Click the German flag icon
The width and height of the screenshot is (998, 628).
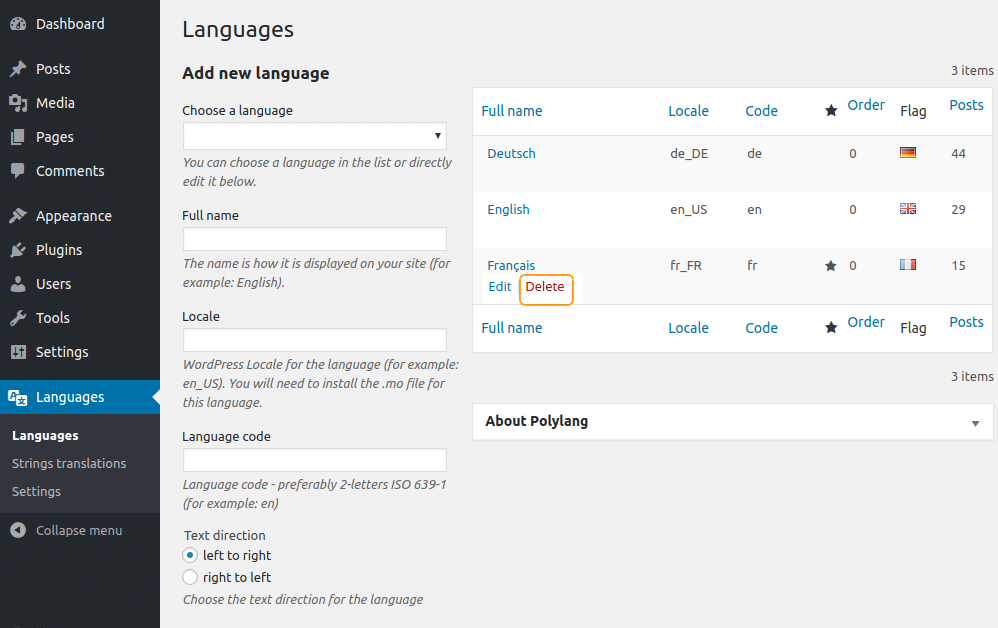[x=908, y=152]
